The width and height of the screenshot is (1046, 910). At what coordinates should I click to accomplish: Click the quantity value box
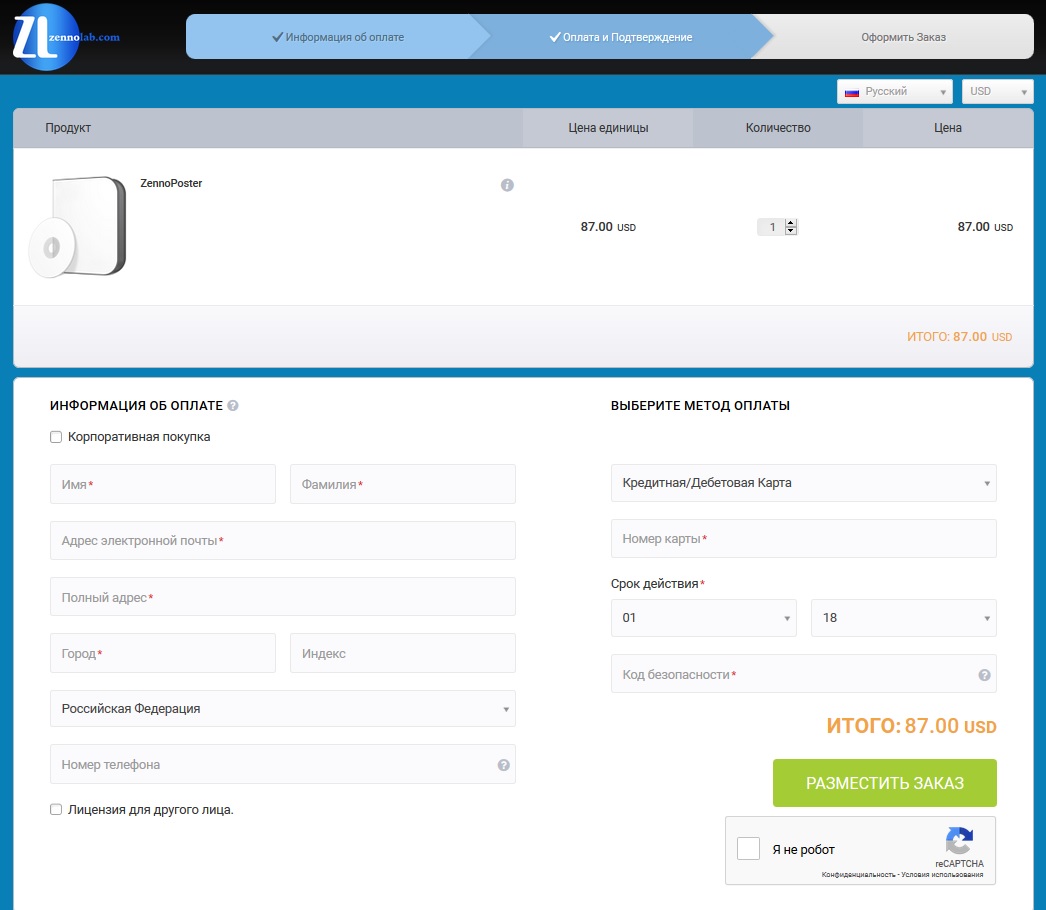pos(771,227)
